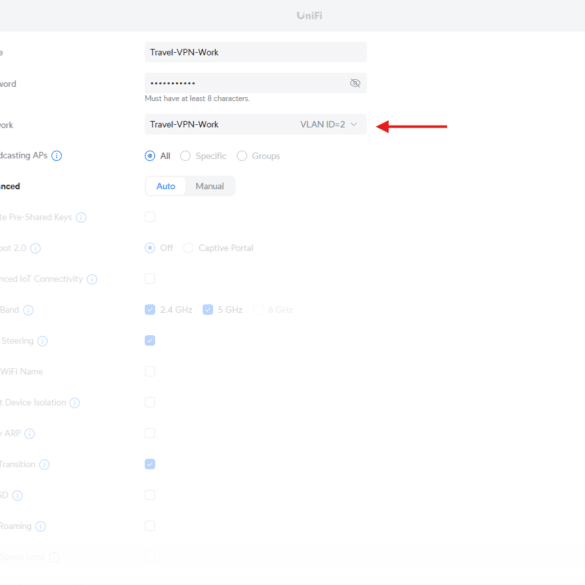Screen dimensions: 585x585
Task: Open the UAPSD info icon
Action: pos(18,495)
